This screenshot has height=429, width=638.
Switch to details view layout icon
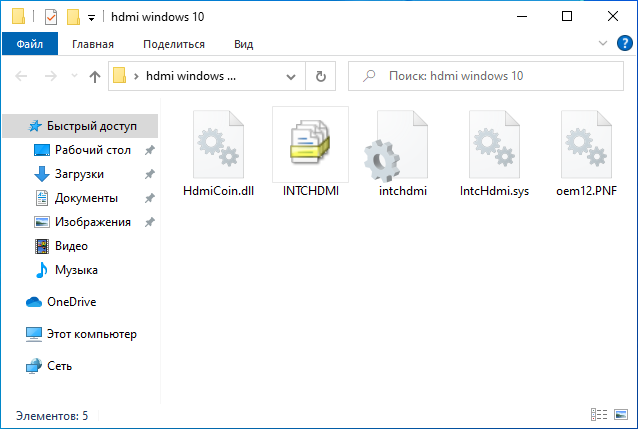(599, 415)
